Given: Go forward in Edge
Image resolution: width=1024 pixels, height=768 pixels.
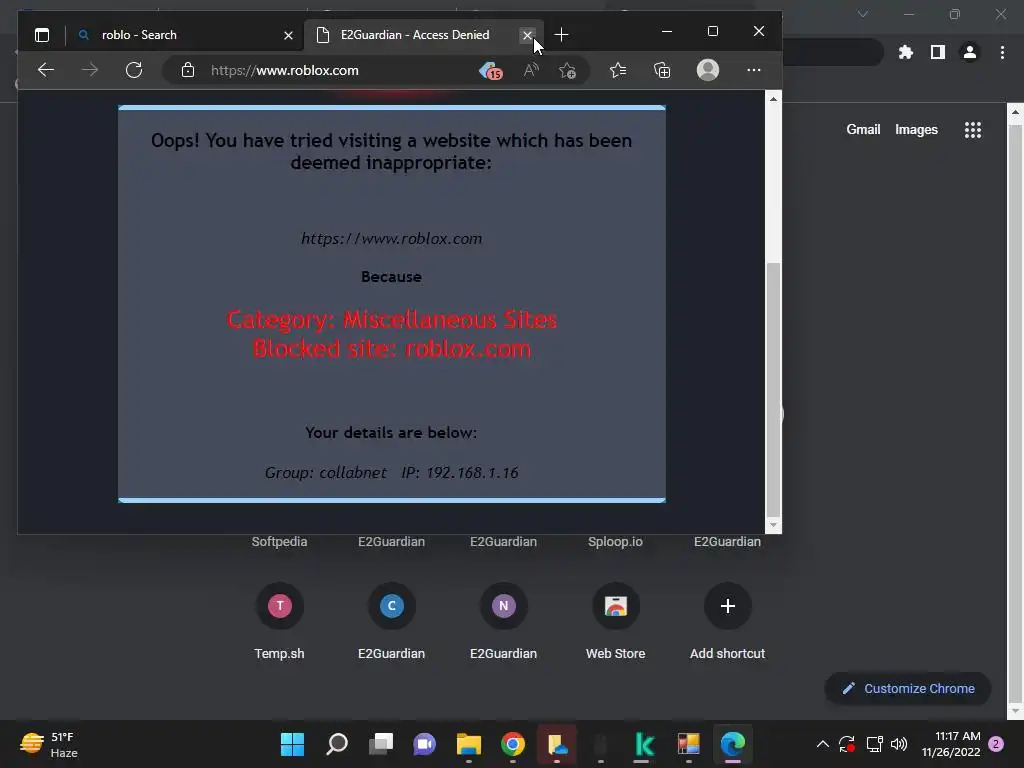Looking at the screenshot, I should point(89,70).
